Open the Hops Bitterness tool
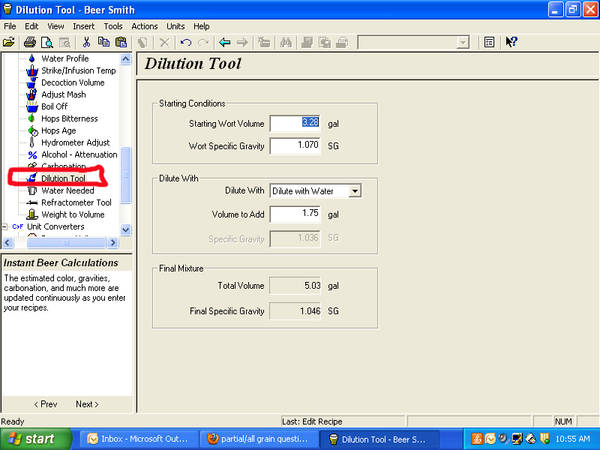 pos(70,119)
